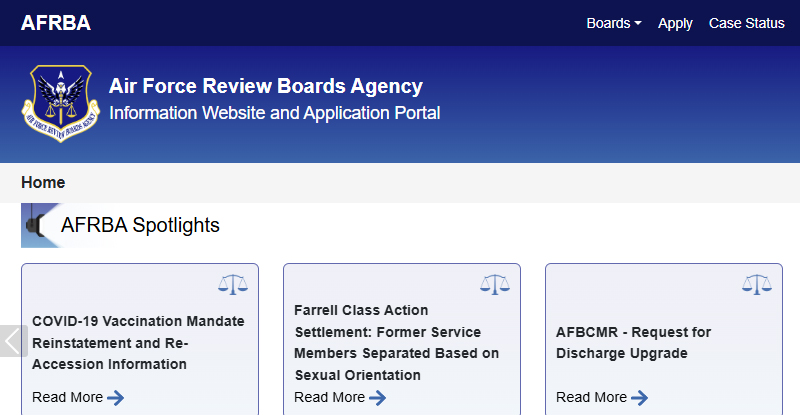Click the left carousel chevron to go previous

(12, 341)
